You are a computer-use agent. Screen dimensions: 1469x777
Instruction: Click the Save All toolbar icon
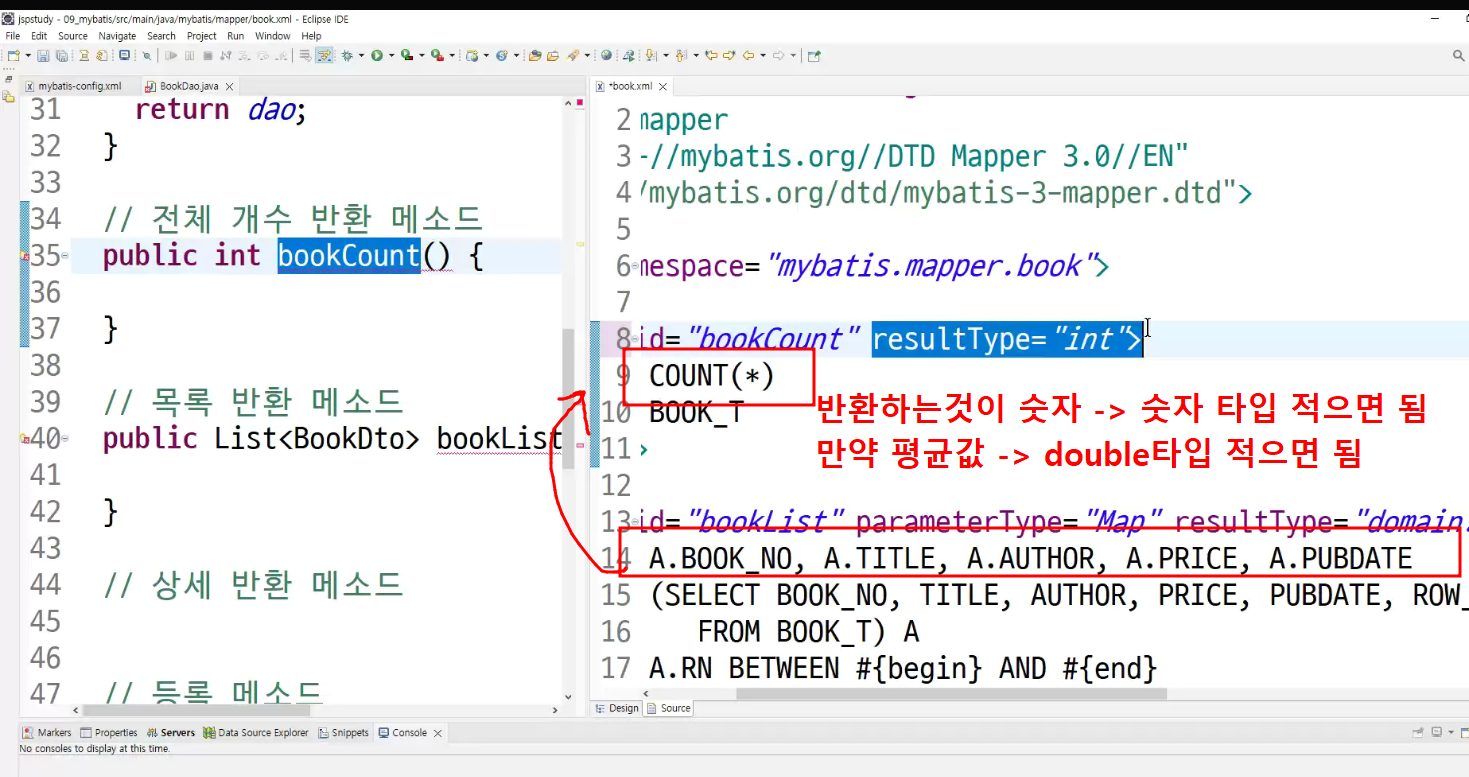61,55
